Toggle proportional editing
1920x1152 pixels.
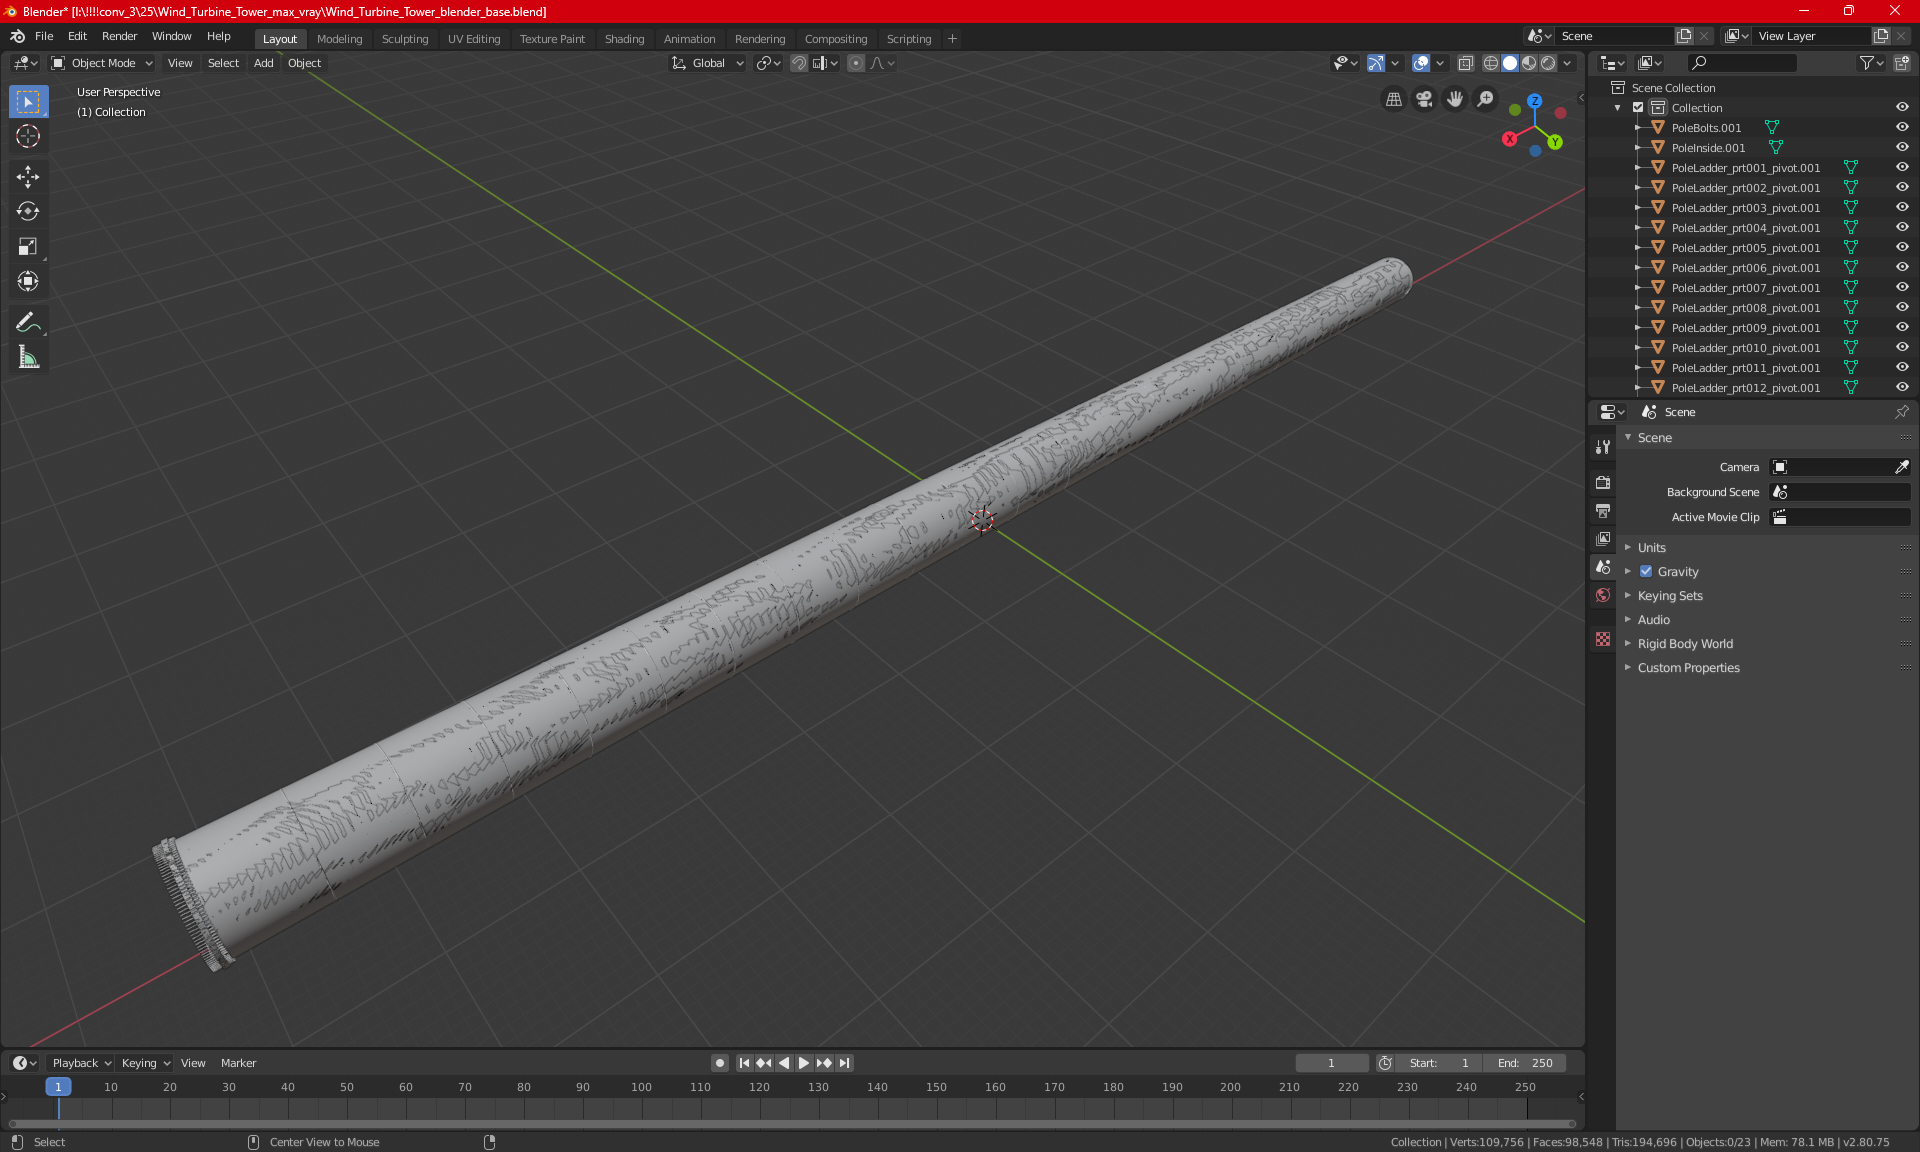tap(856, 63)
